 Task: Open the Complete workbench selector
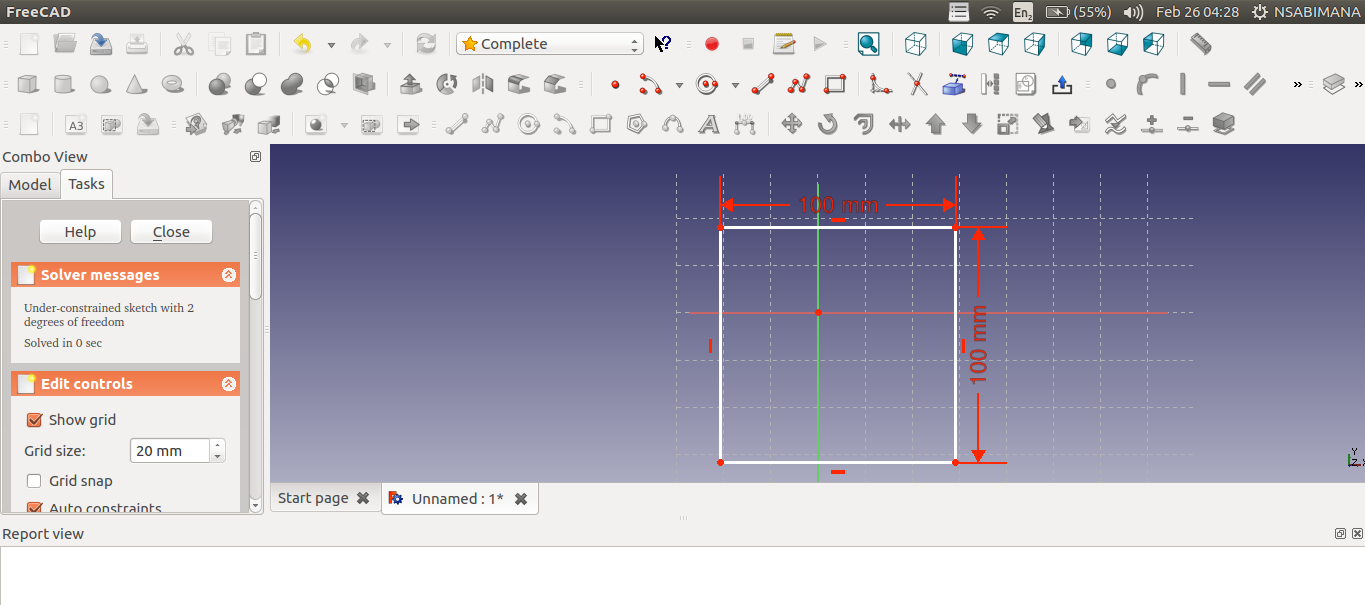point(550,44)
